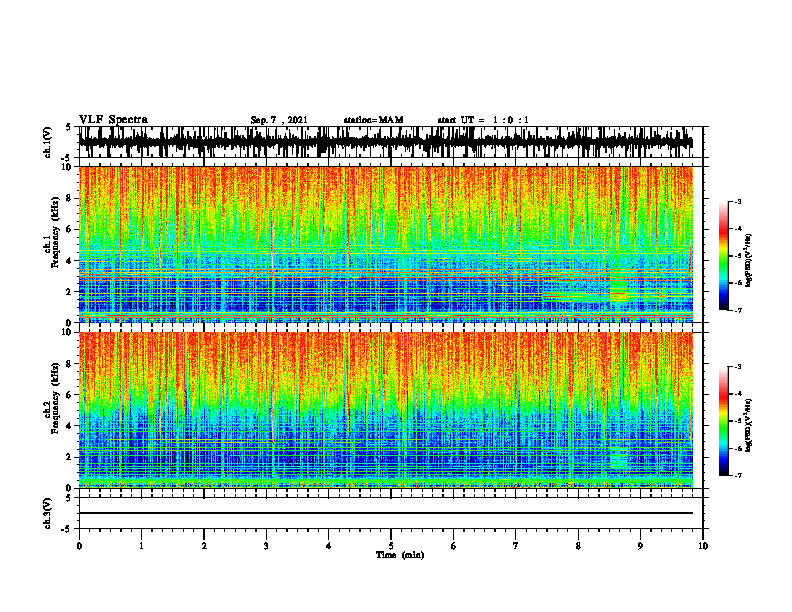This screenshot has width=792, height=612.
Task: Click time axis tick label "1"
Action: [141, 546]
